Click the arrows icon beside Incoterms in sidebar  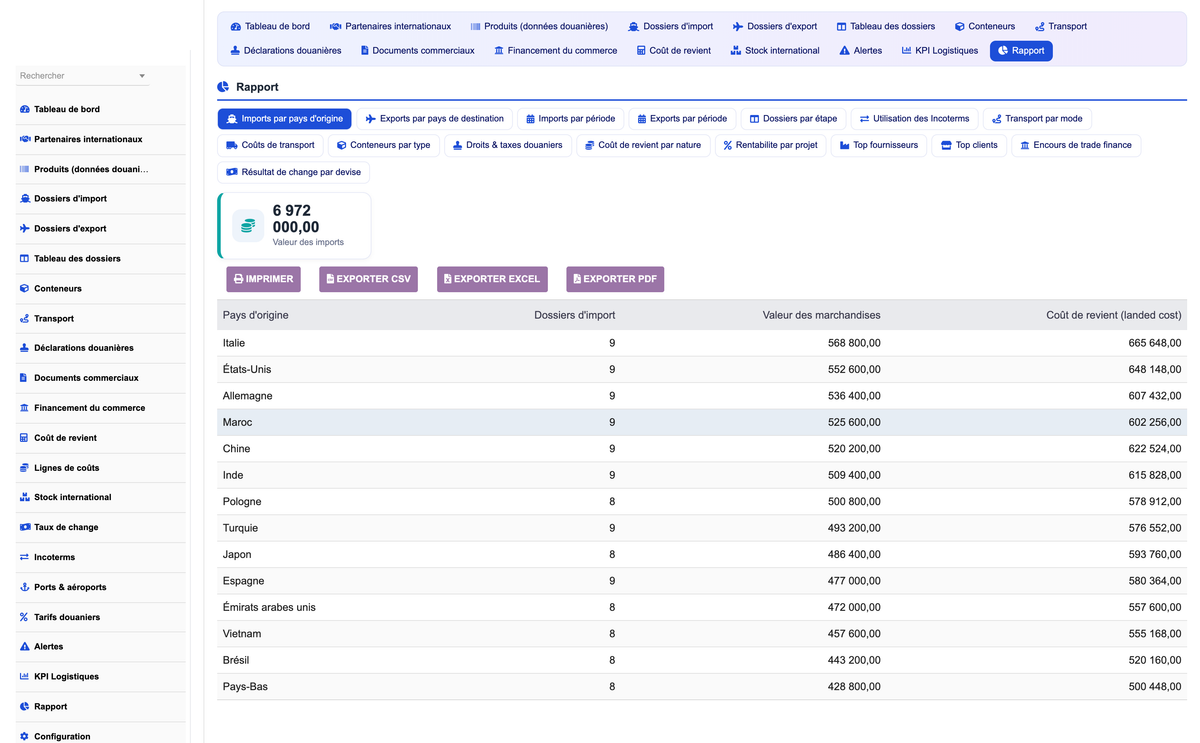click(x=25, y=557)
